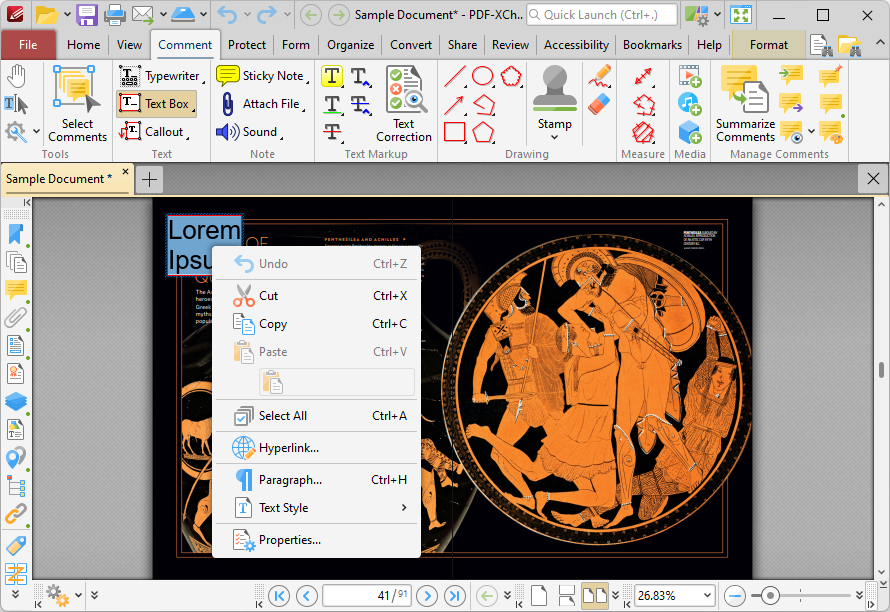Insert a Sound comment
890x612 pixels.
click(x=250, y=132)
